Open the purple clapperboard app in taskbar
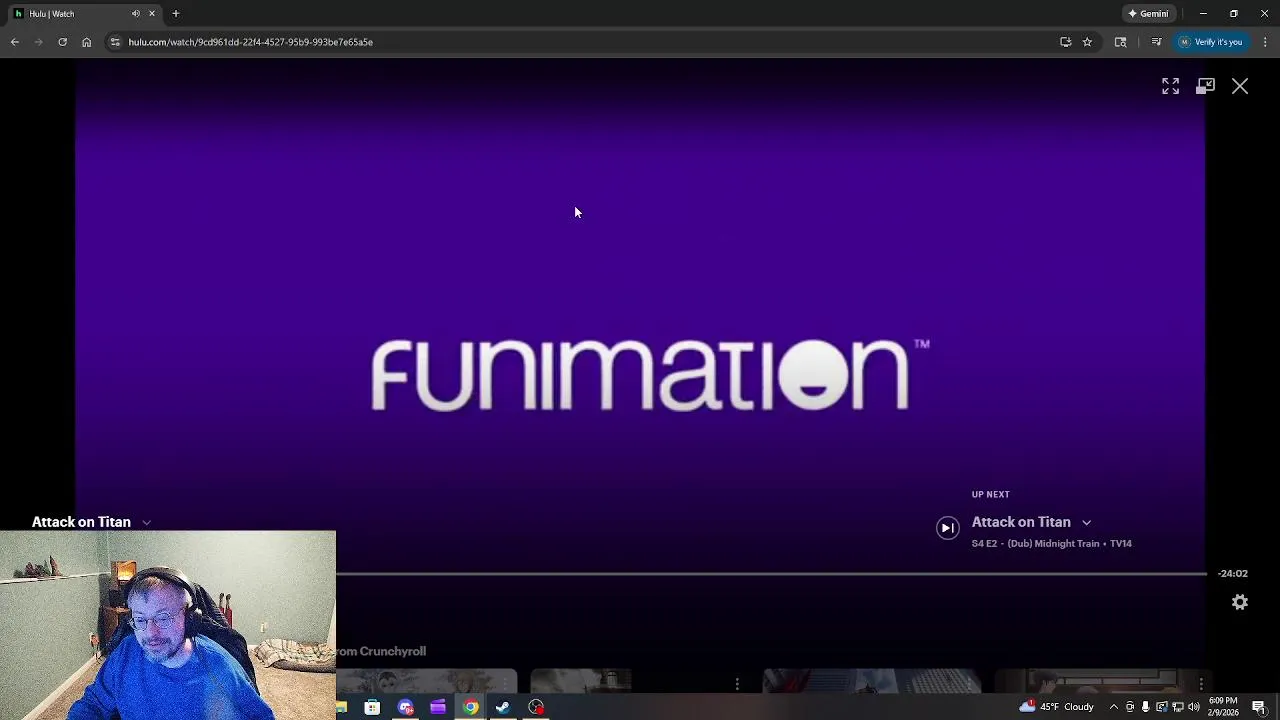Screen dimensions: 1280x720 coord(437,707)
